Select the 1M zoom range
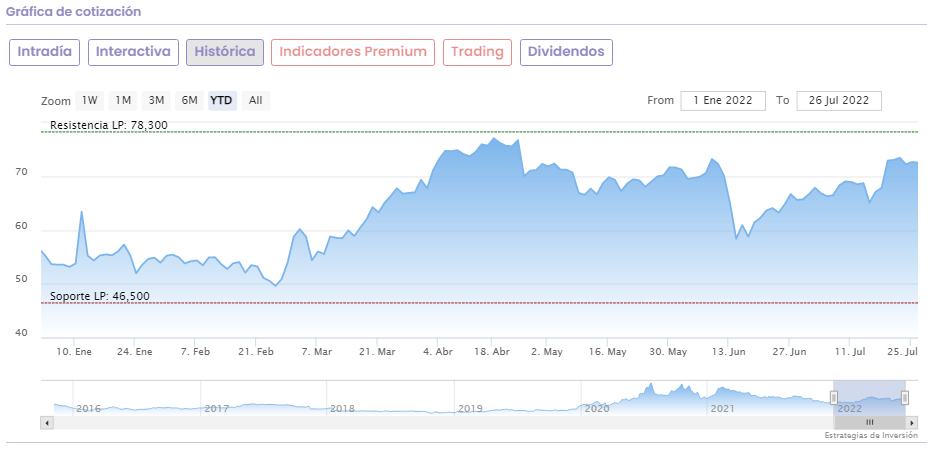This screenshot has width=934, height=450. [x=123, y=100]
